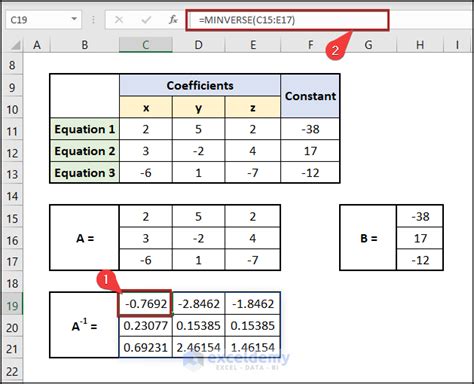This screenshot has height=384, width=474.
Task: Select column F header
Action: pyautogui.click(x=310, y=45)
